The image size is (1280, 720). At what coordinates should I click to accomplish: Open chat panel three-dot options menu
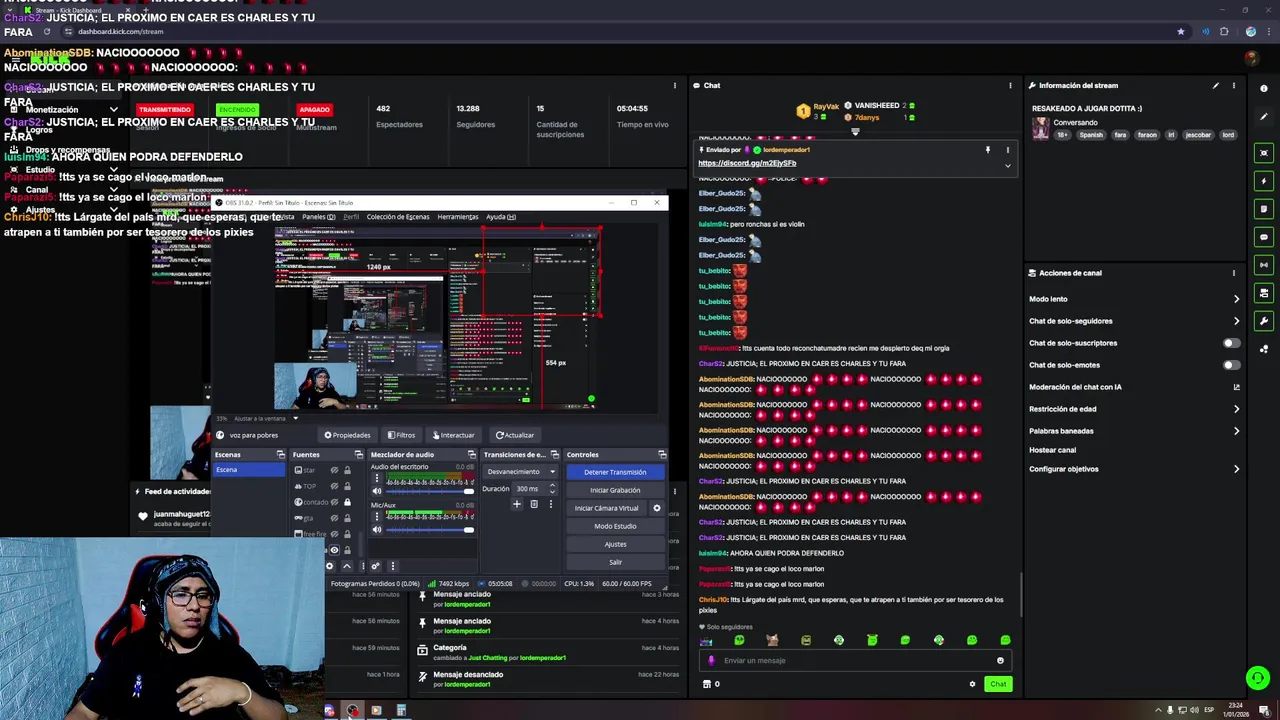pos(1010,85)
